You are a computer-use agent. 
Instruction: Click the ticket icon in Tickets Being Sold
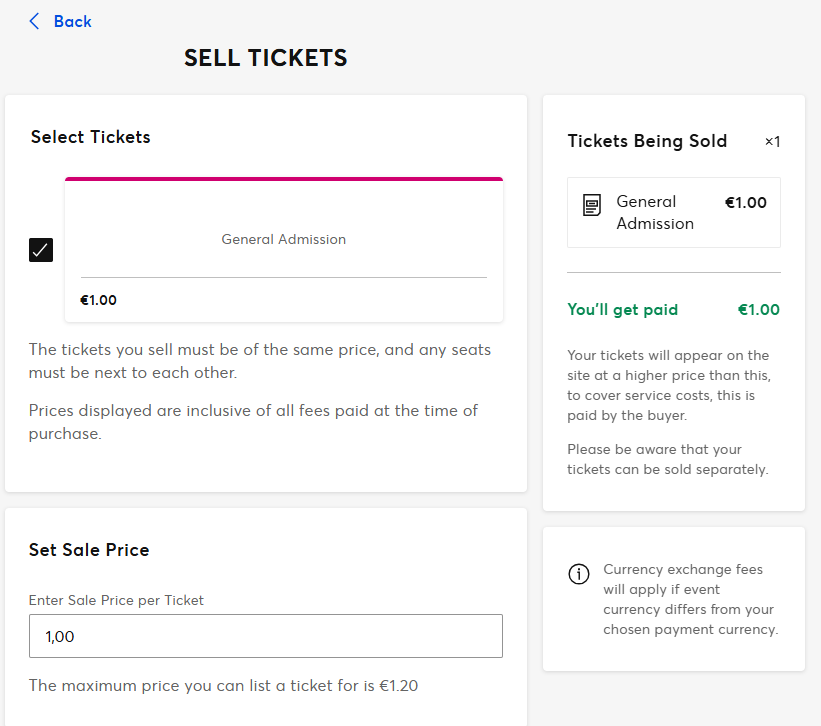(592, 206)
